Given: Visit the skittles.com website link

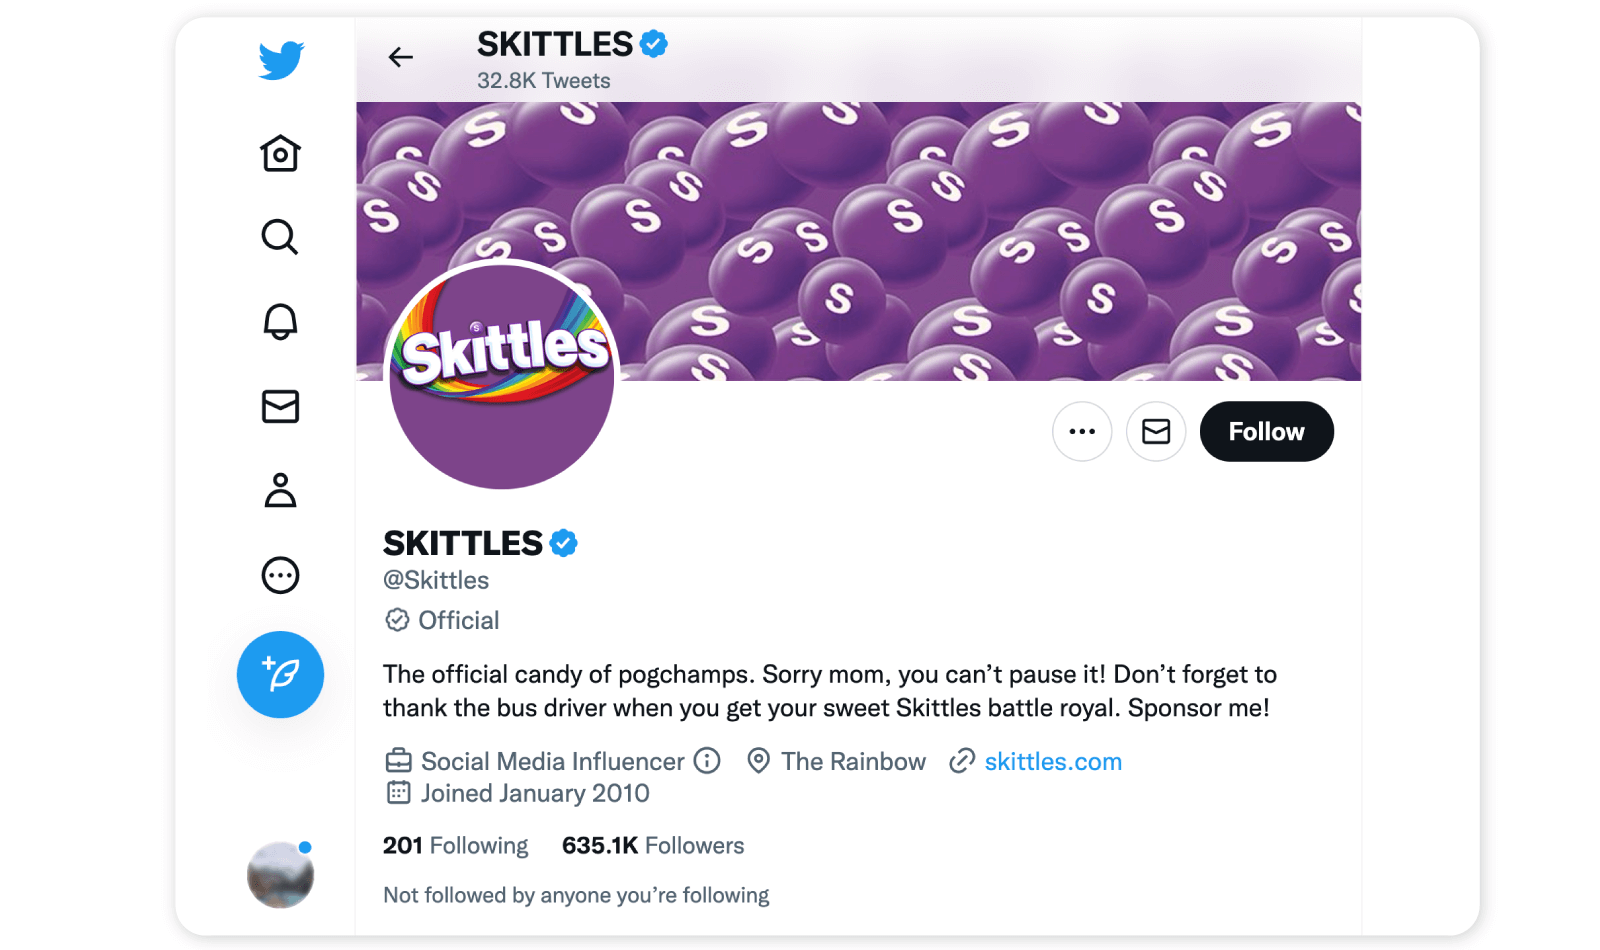Looking at the screenshot, I should [1053, 761].
